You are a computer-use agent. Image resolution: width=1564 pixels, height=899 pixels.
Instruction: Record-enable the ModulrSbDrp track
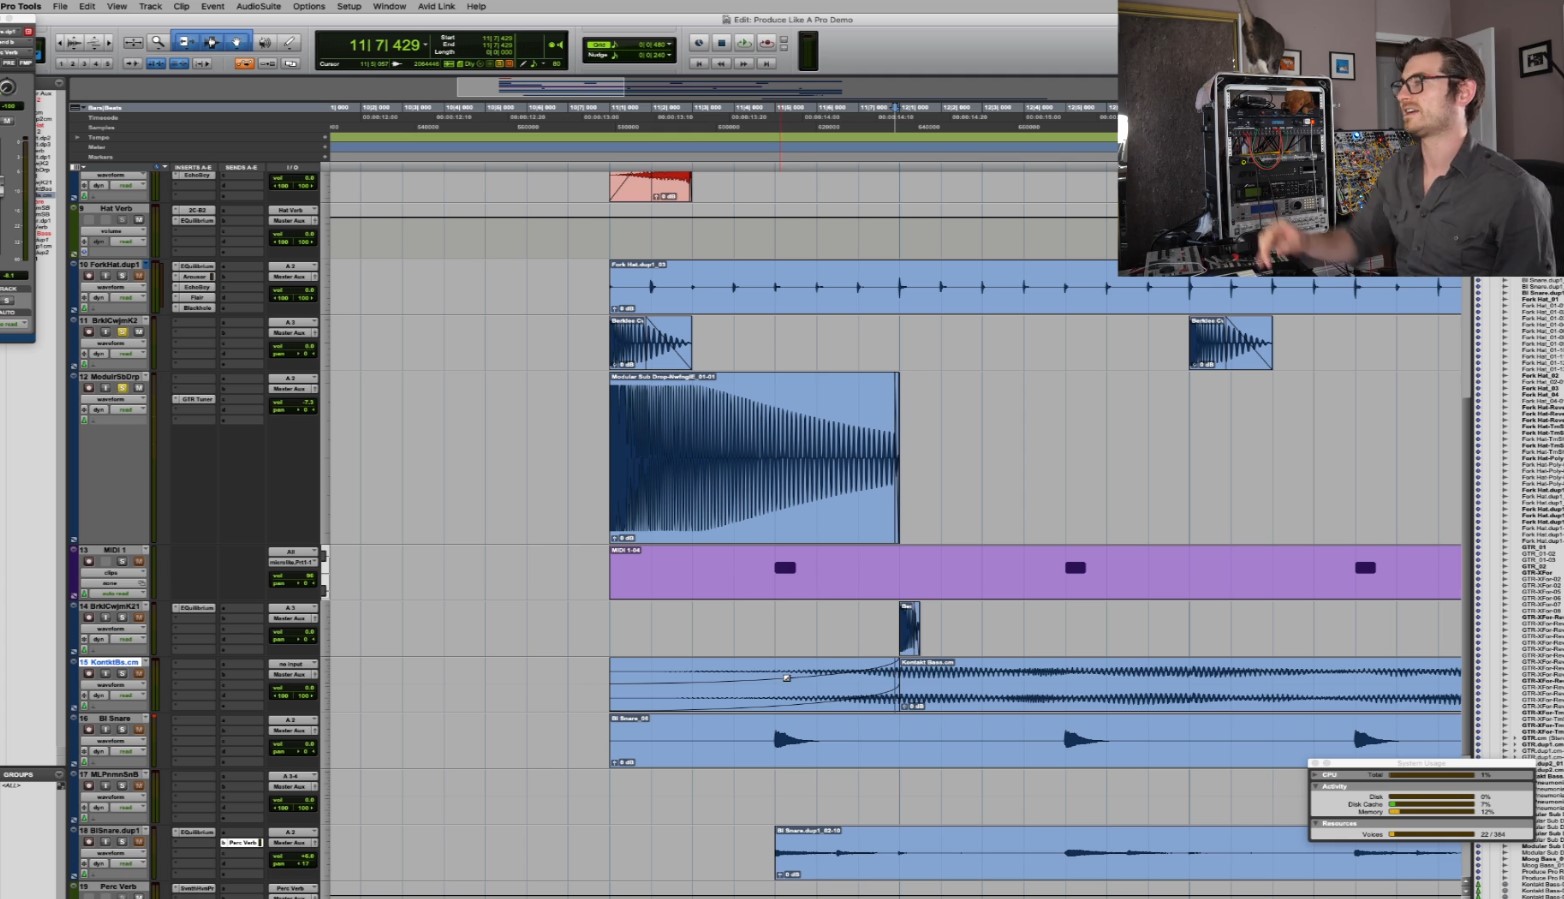point(88,388)
